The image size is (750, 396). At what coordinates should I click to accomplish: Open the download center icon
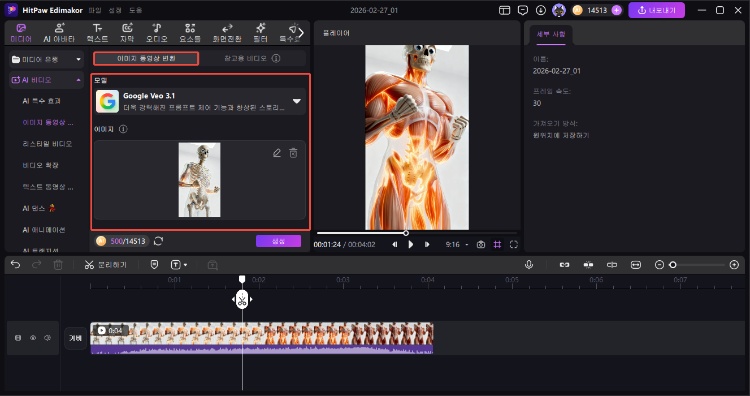(x=541, y=10)
